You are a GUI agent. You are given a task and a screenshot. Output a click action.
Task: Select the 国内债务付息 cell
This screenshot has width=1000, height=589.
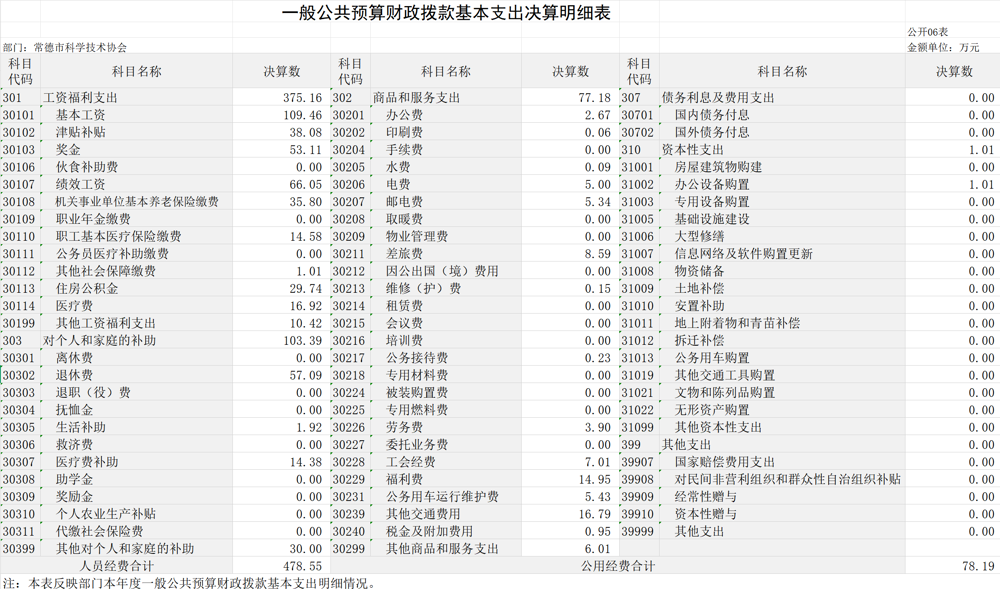712,115
